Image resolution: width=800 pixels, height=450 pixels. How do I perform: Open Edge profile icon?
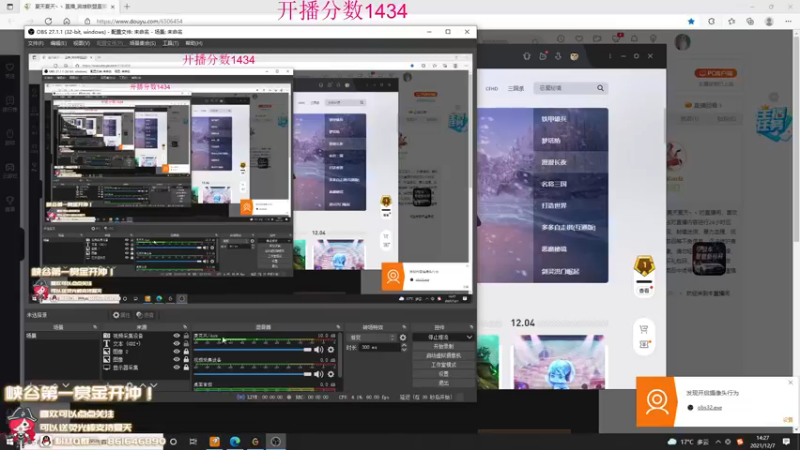[x=769, y=21]
